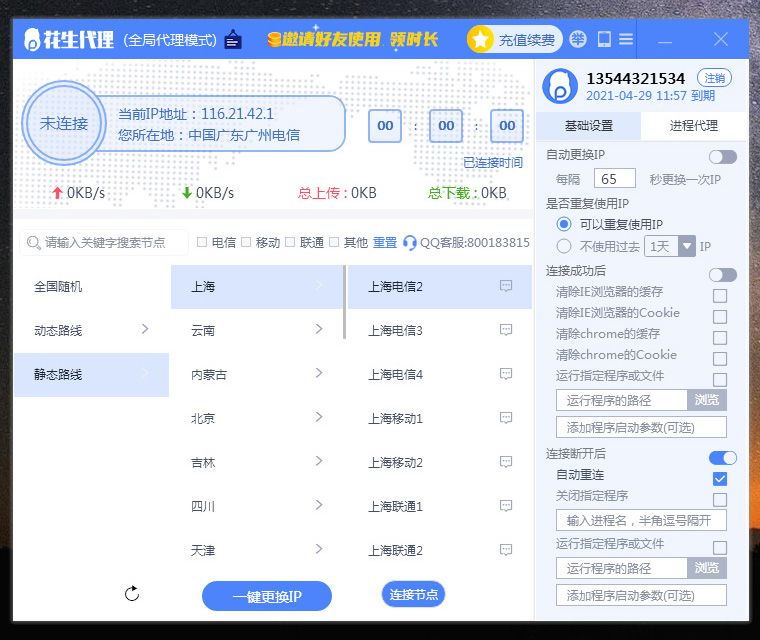Viewport: 760px width, 640px height.
Task: Select the 不使用过去 radio option
Action: [x=564, y=245]
